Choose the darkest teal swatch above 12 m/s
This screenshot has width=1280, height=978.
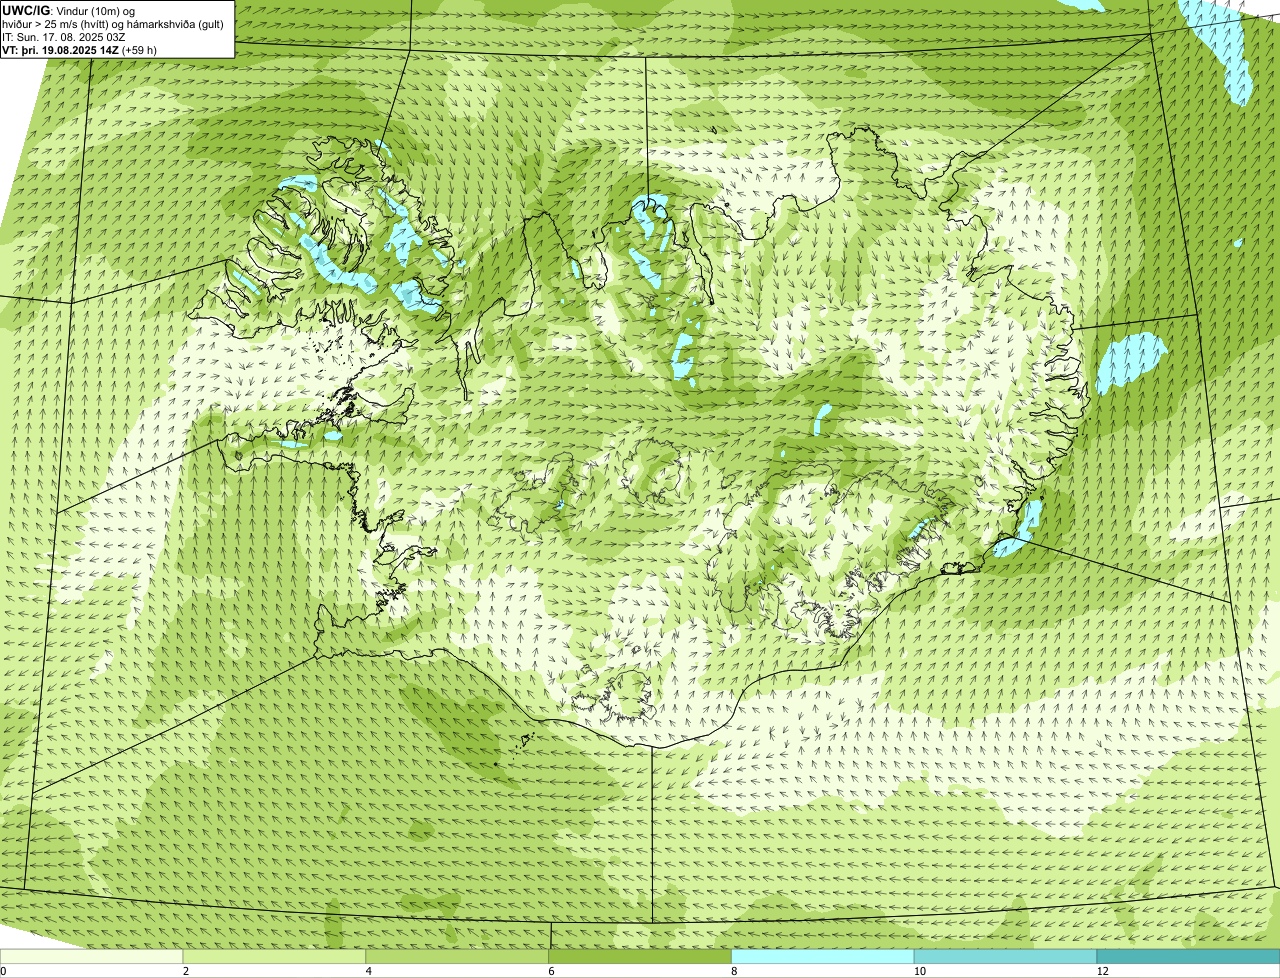[x=1188, y=956]
